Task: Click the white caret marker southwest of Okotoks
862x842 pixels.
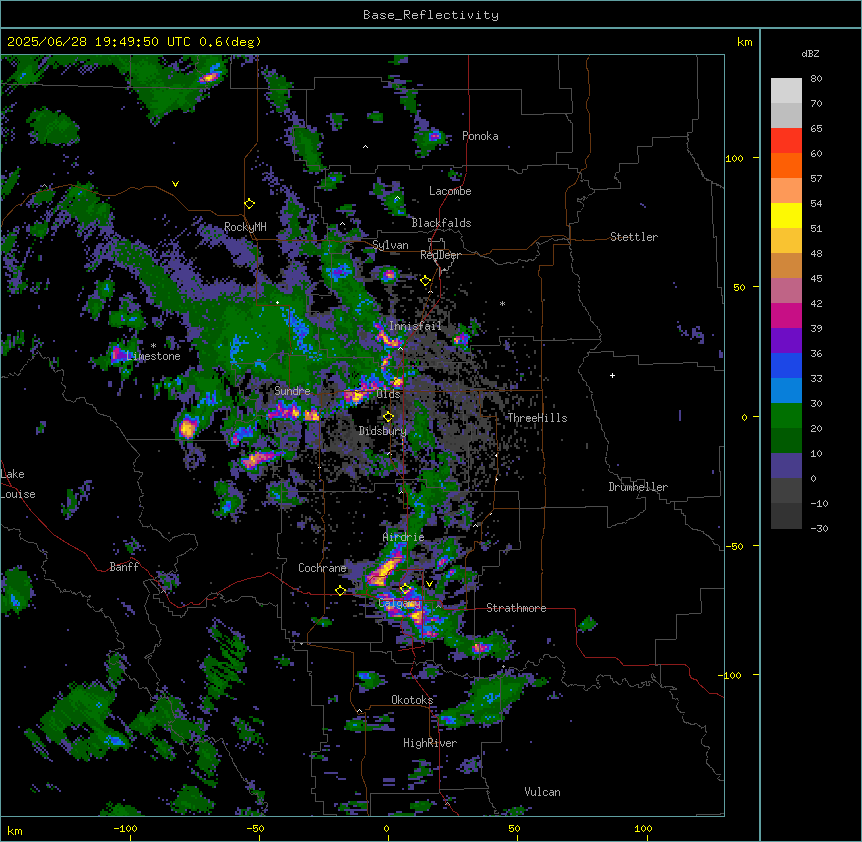Action: tap(360, 711)
